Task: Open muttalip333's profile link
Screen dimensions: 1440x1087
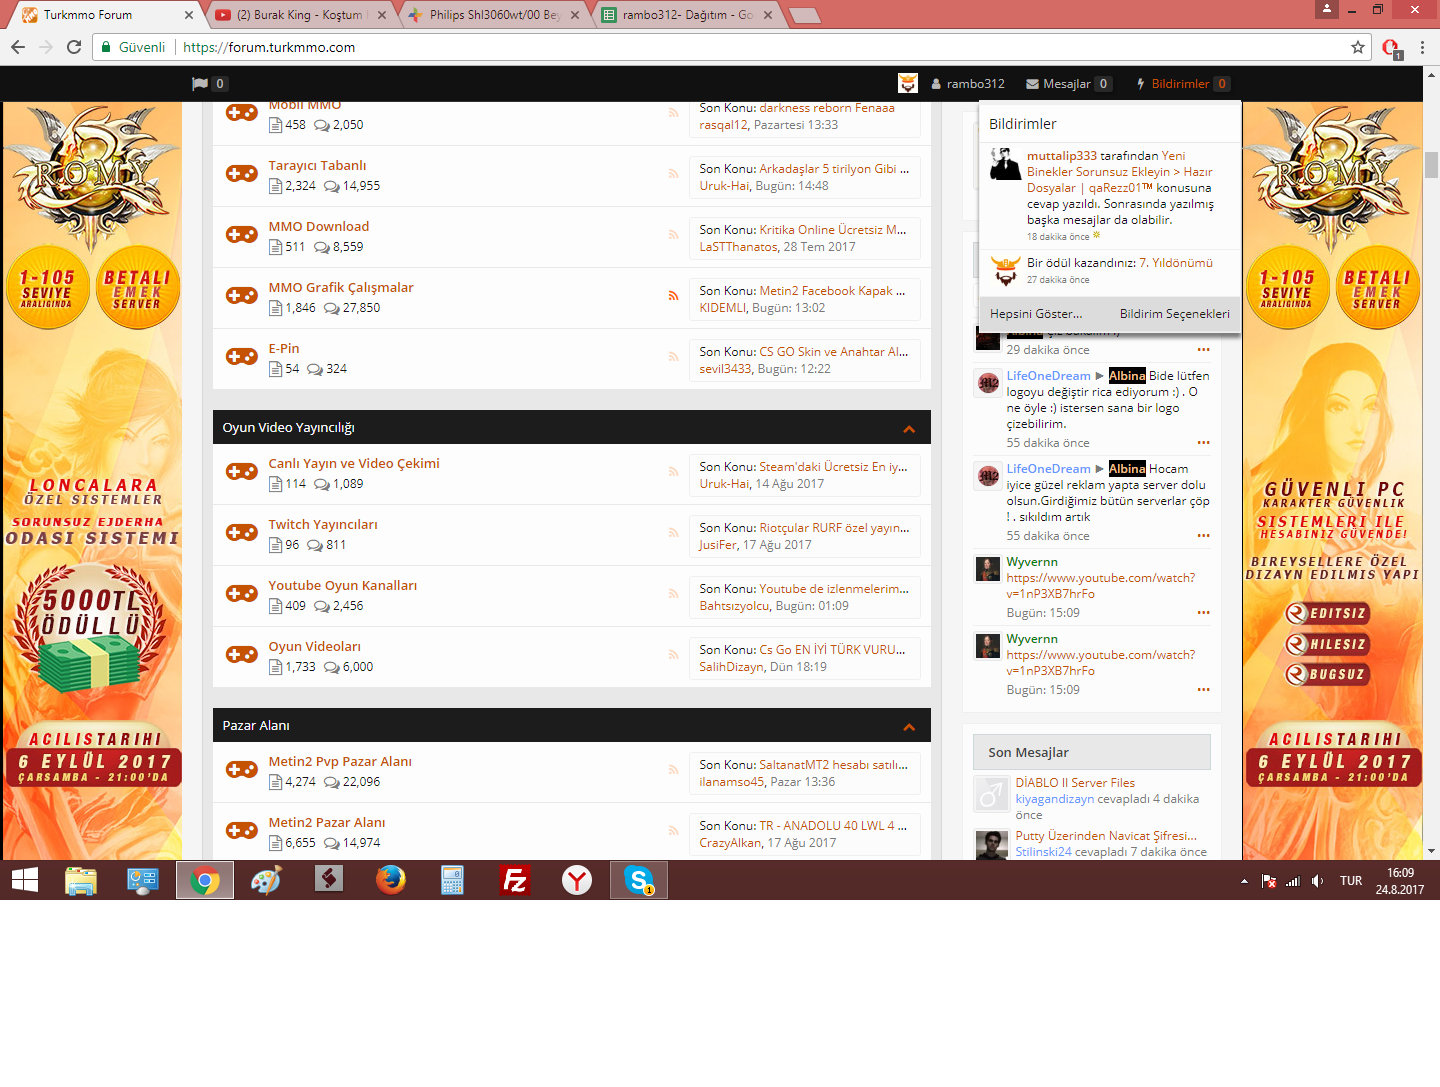Action: coord(1062,156)
